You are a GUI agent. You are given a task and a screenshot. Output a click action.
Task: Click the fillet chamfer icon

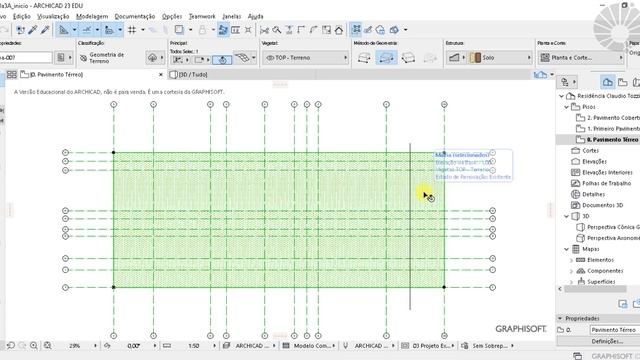click(x=313, y=30)
